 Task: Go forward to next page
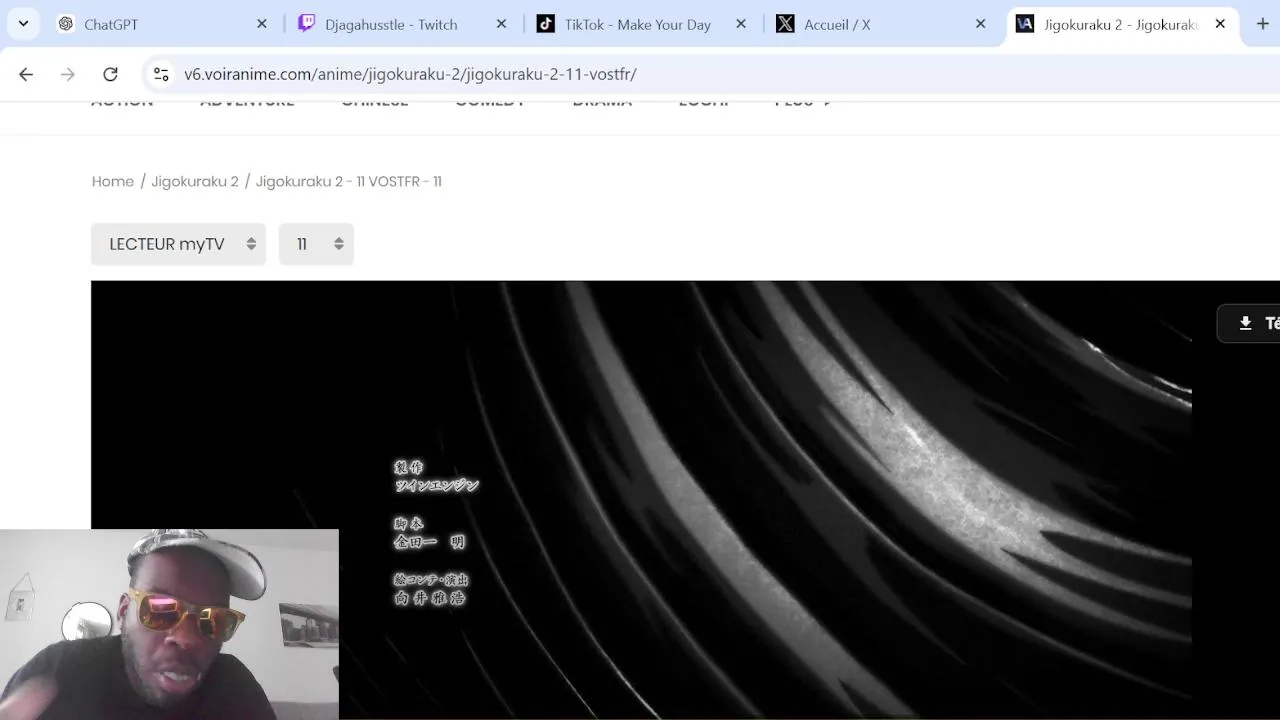(68, 74)
